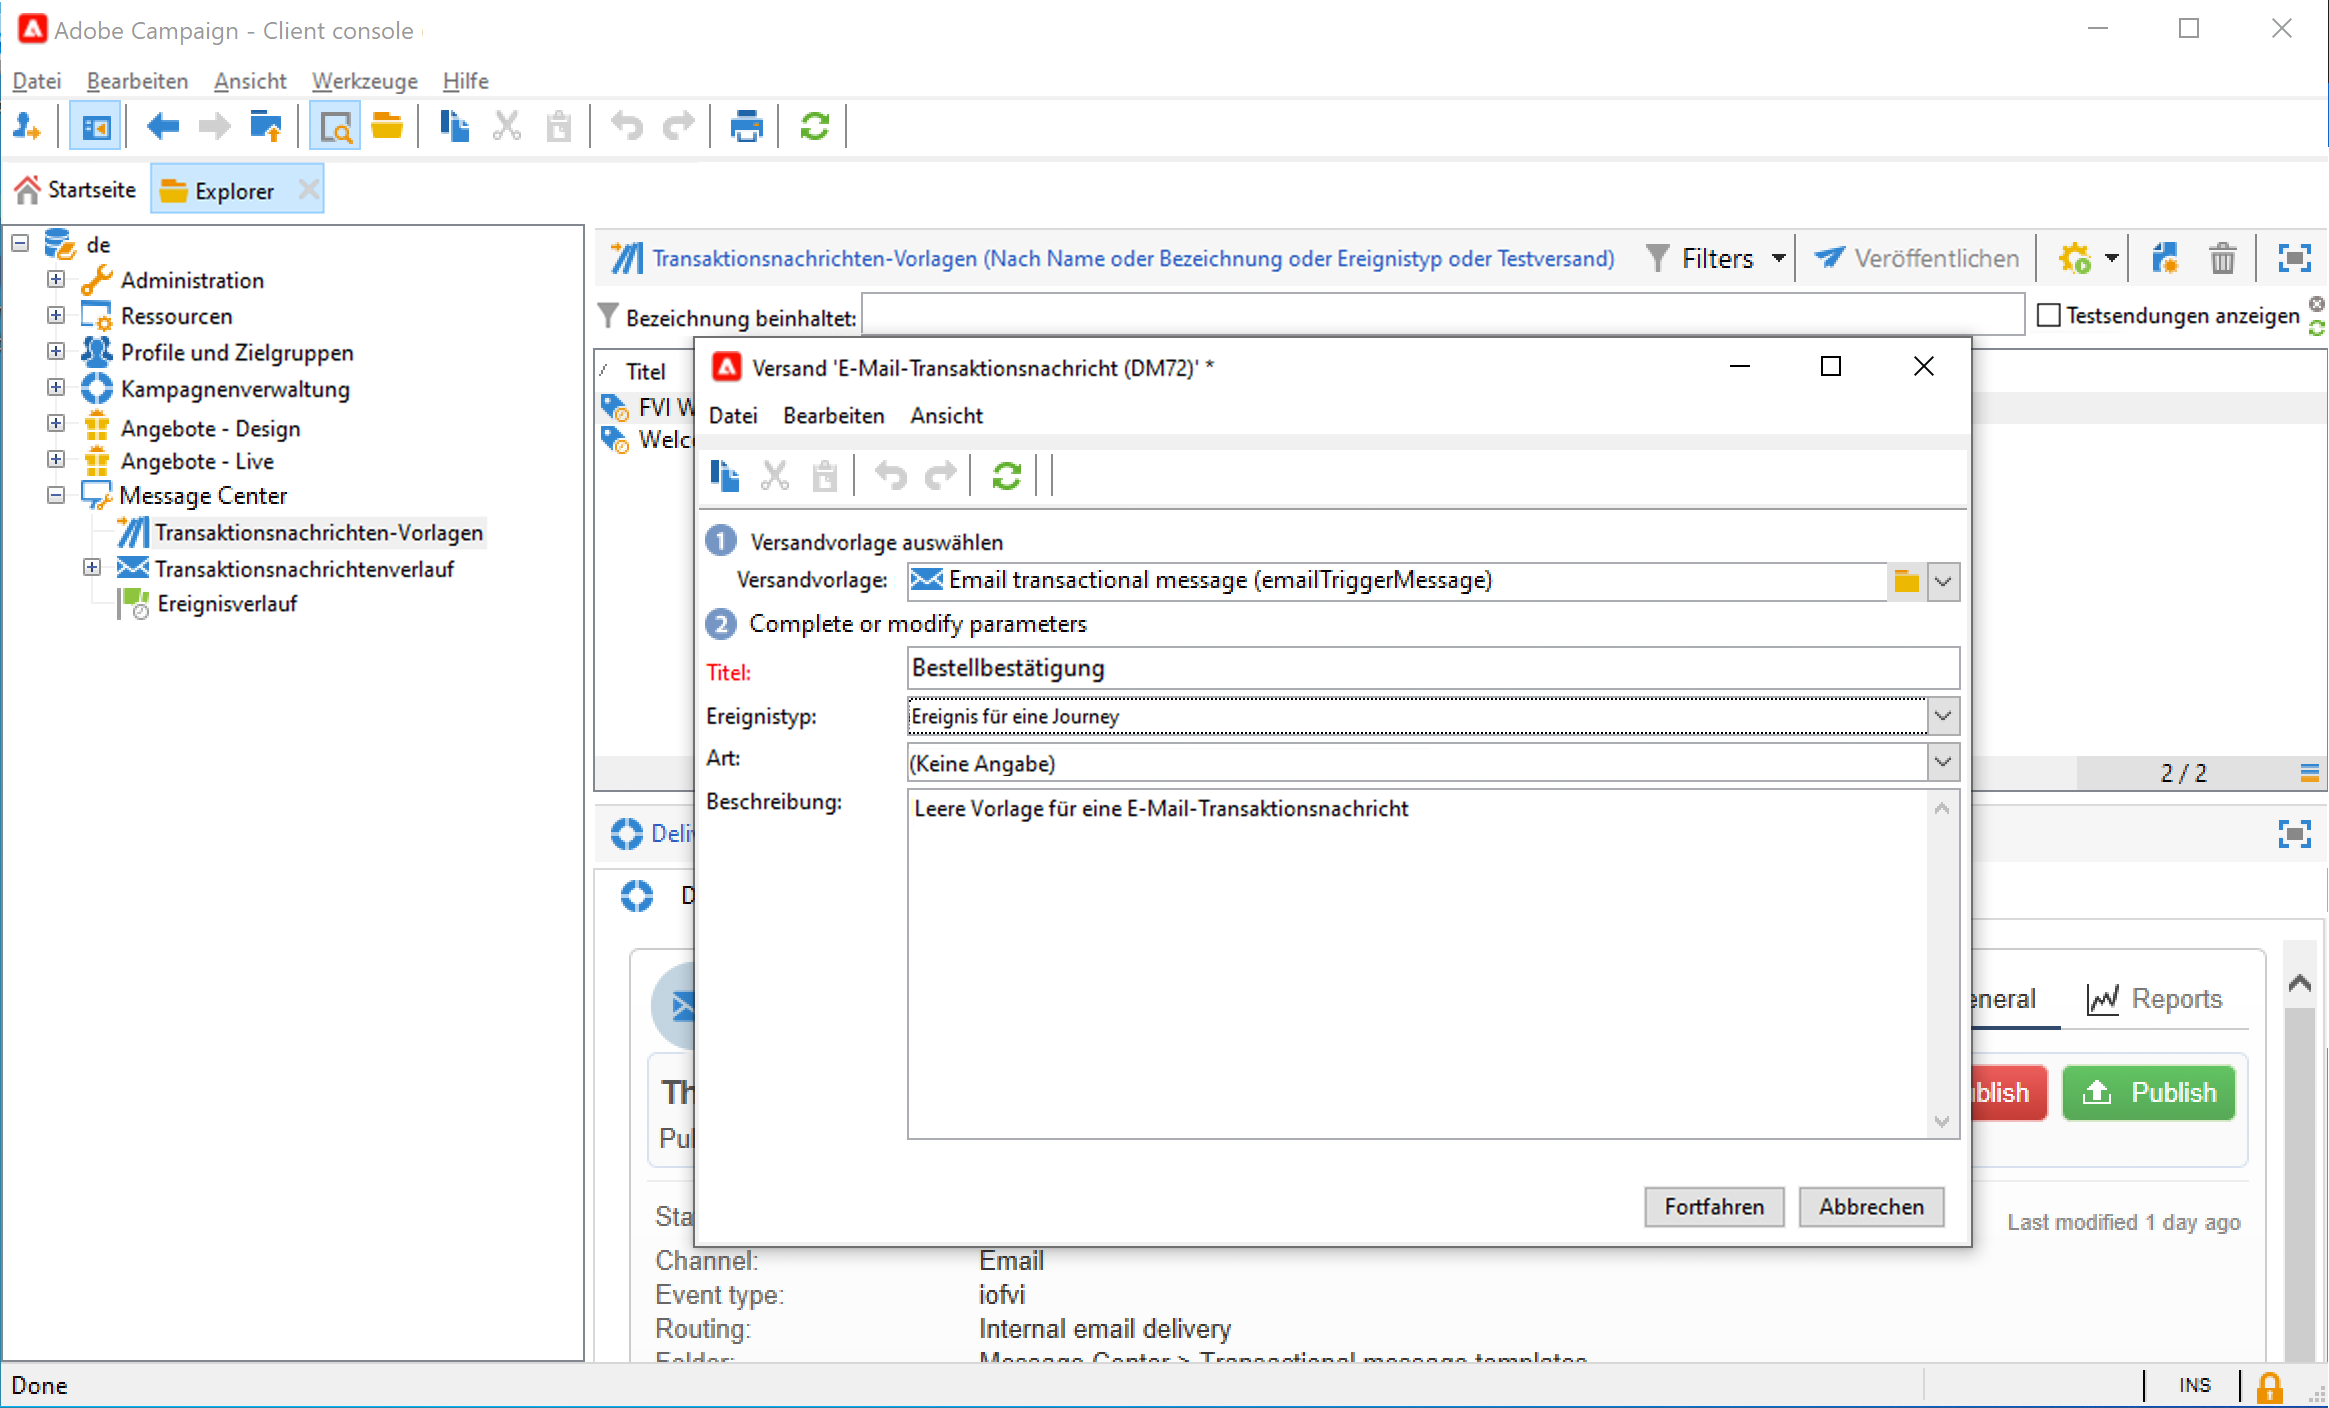Click the yellow folder icon beside Versandvorlage
This screenshot has height=1408, width=2329.
tap(1906, 581)
